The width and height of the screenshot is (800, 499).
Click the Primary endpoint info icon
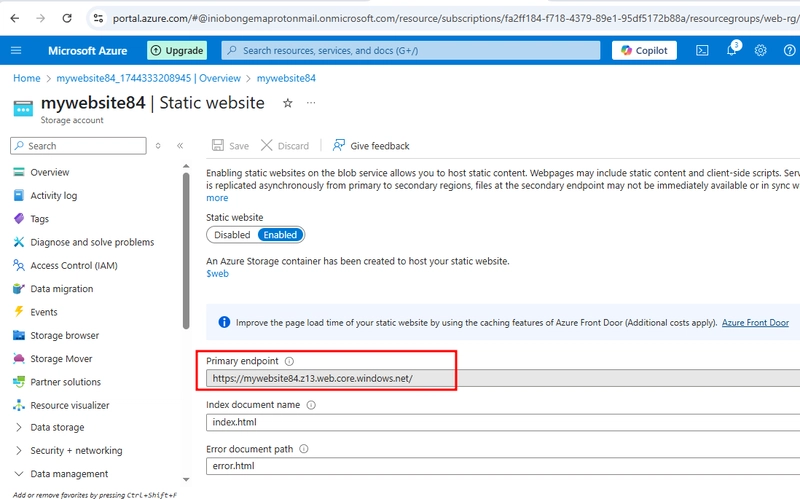pos(289,361)
